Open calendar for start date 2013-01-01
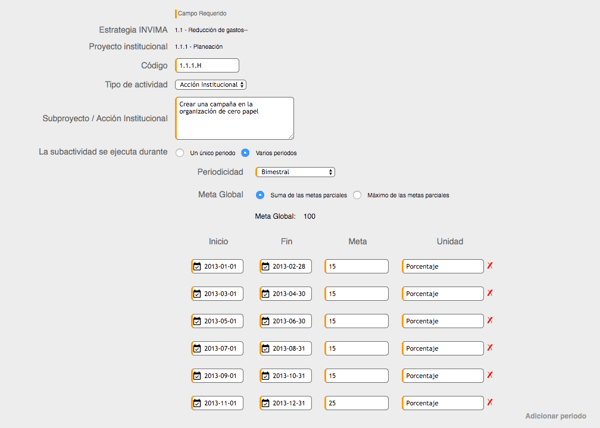This screenshot has width=600, height=428. 197,267
